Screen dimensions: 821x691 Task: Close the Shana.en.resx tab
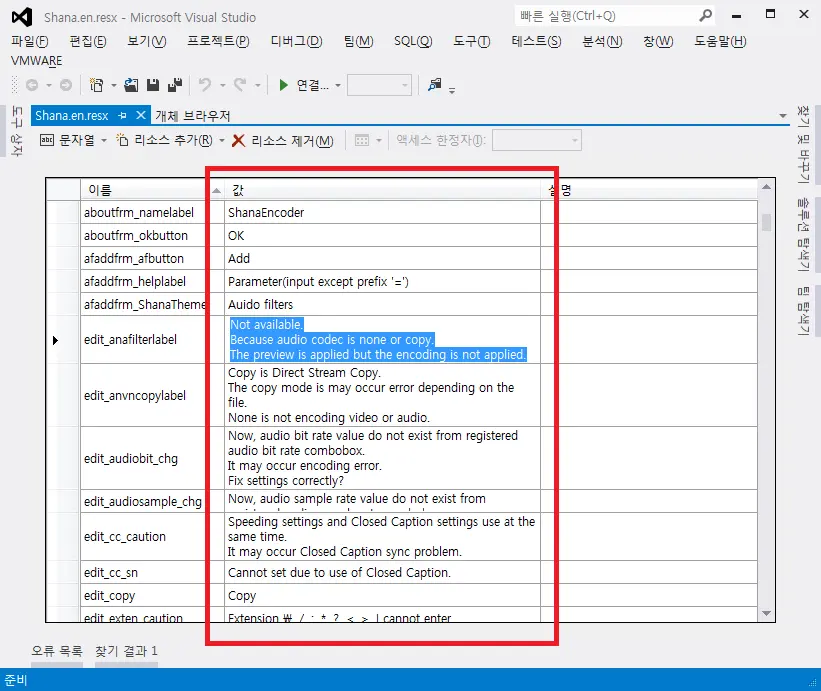(x=140, y=115)
